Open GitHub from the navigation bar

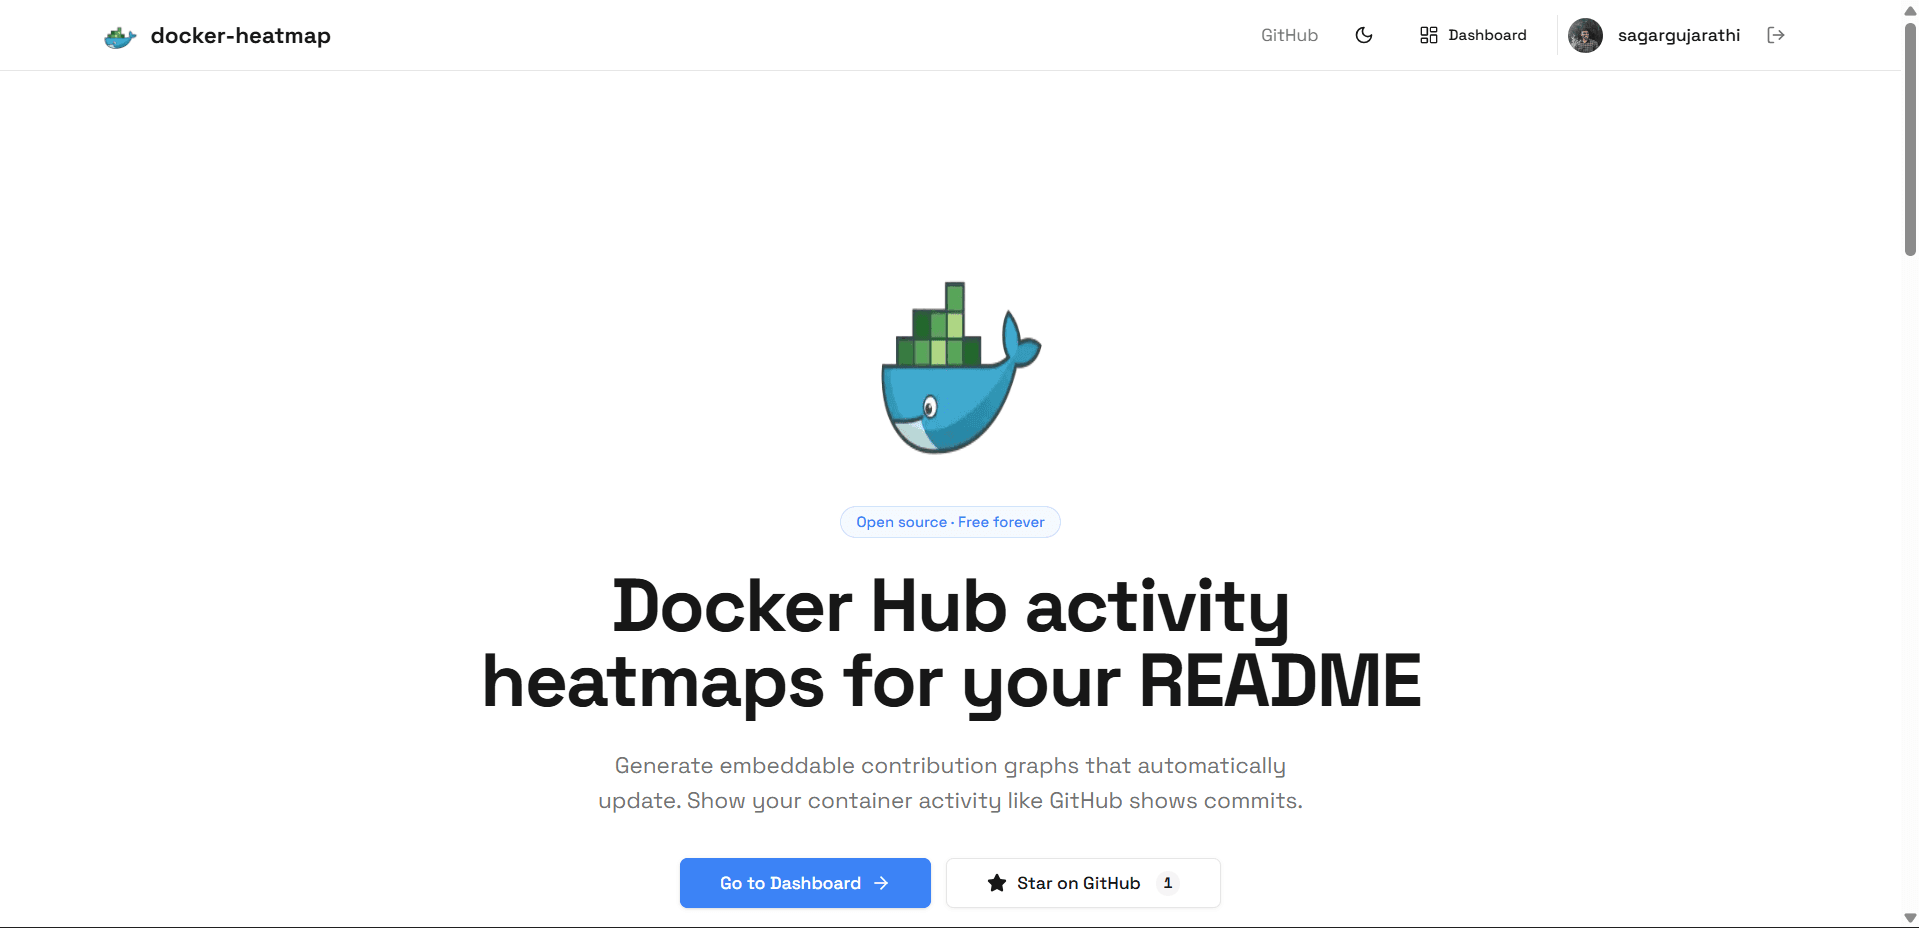[1288, 35]
